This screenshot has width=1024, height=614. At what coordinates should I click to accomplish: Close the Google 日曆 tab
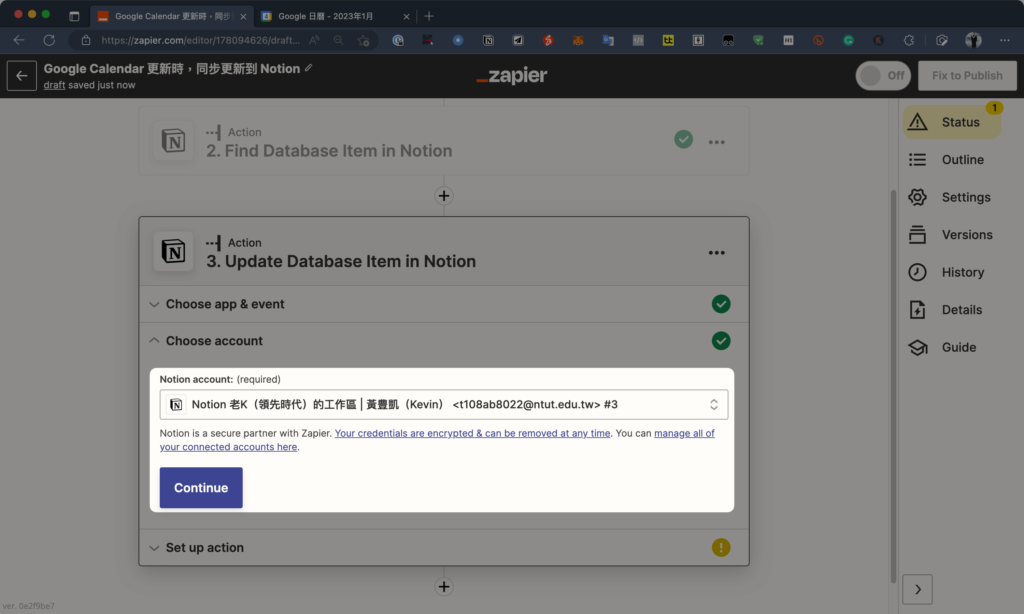coord(406,16)
